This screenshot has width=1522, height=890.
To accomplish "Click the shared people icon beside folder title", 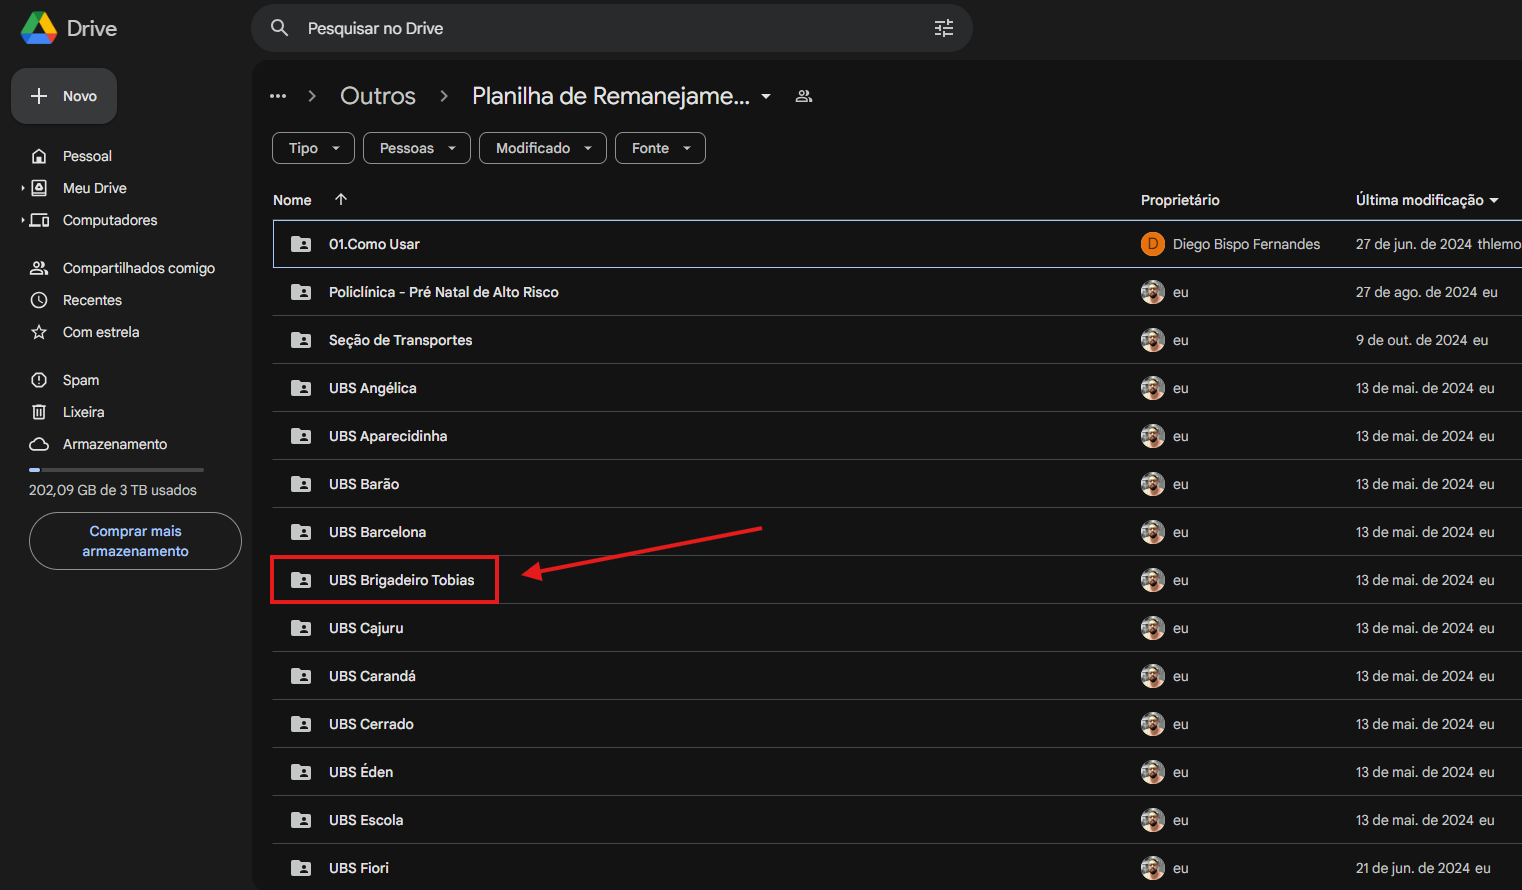I will click(803, 96).
